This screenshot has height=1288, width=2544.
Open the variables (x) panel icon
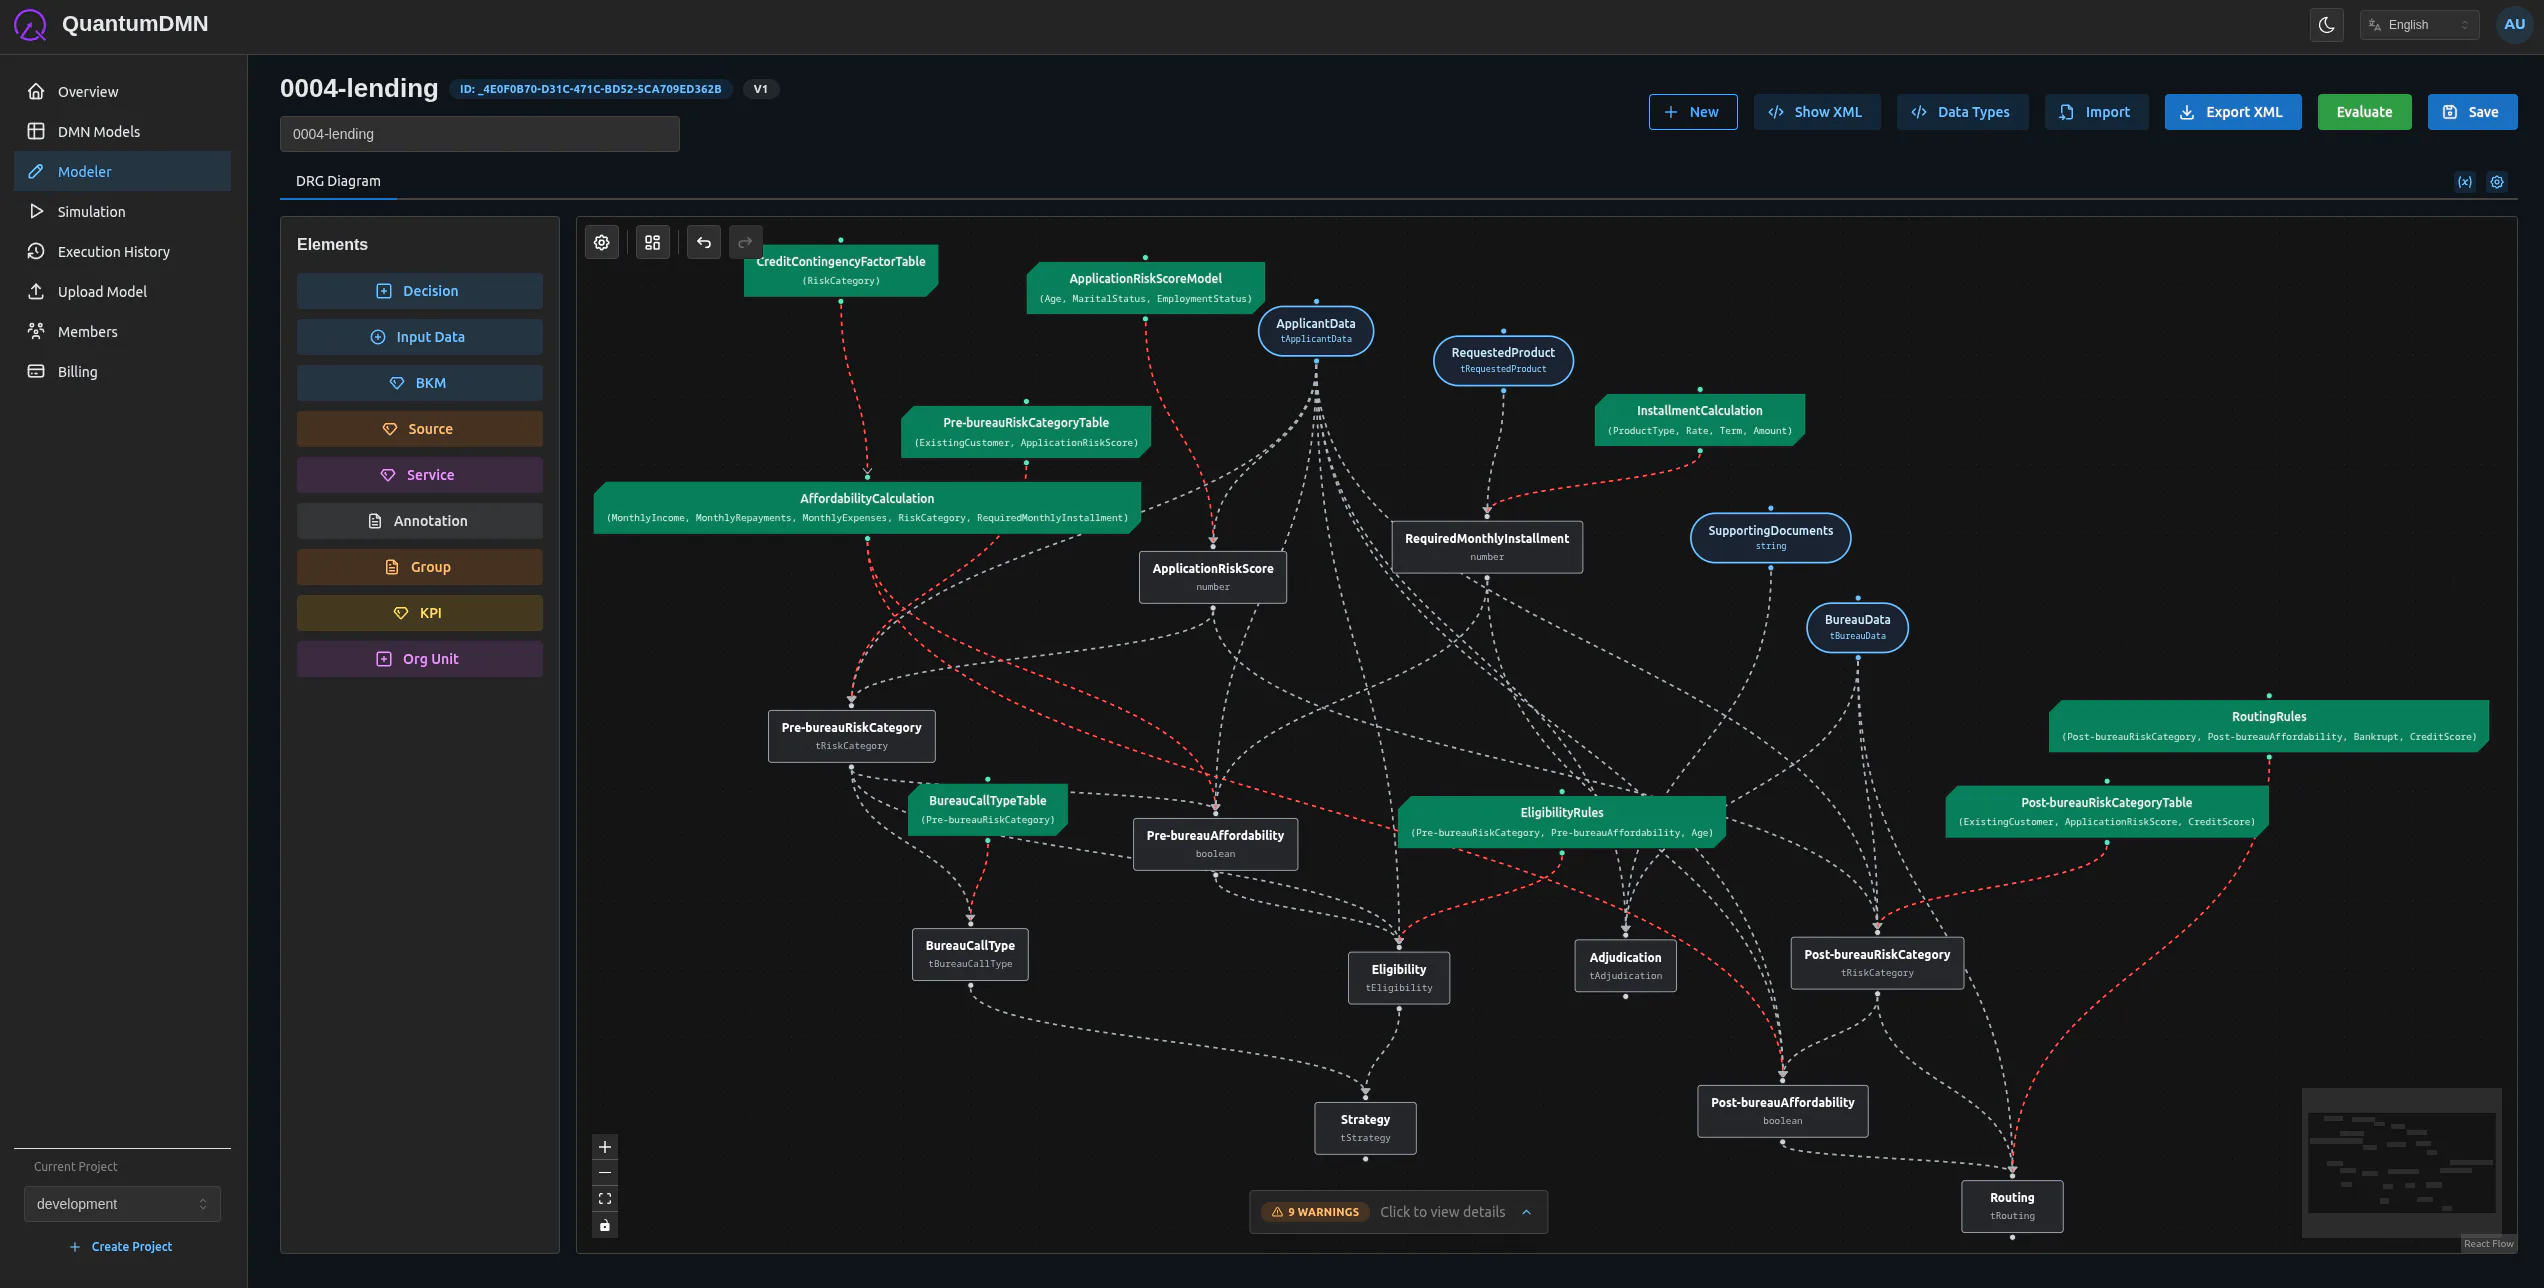pos(2465,182)
